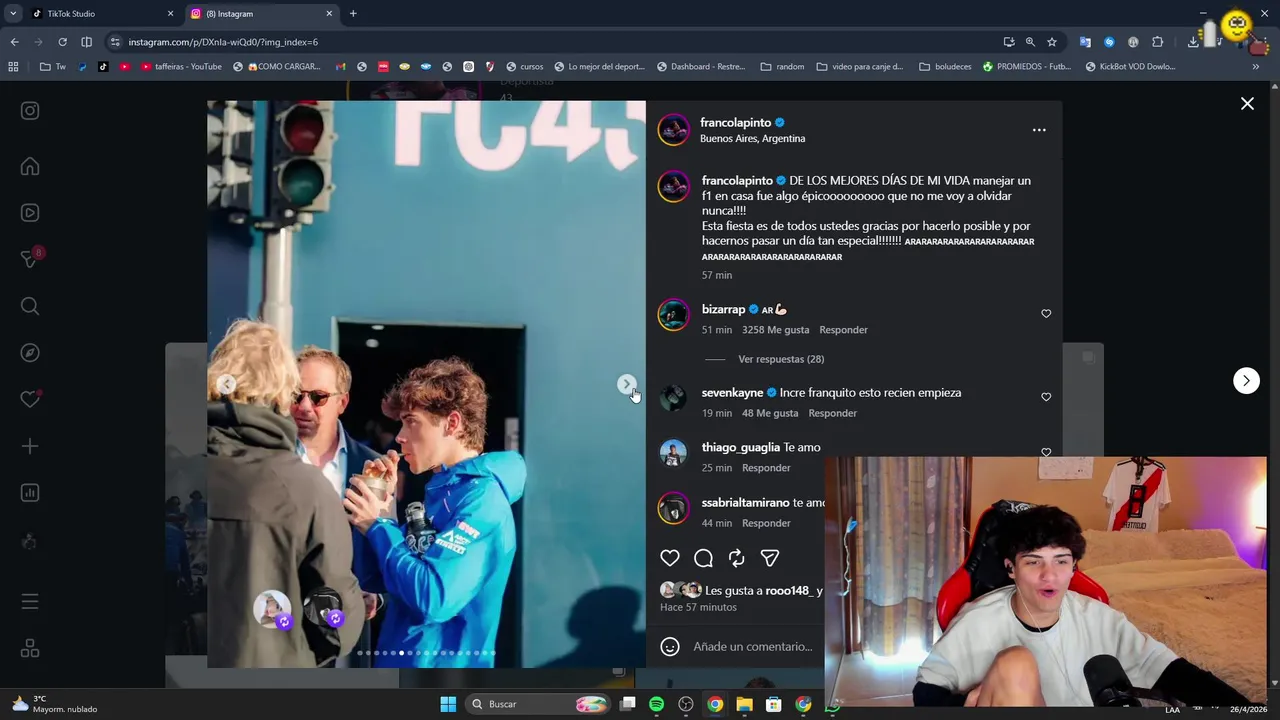Open the taffeiras - YouTube bookmark
Image resolution: width=1280 pixels, height=720 pixels.
tap(181, 67)
